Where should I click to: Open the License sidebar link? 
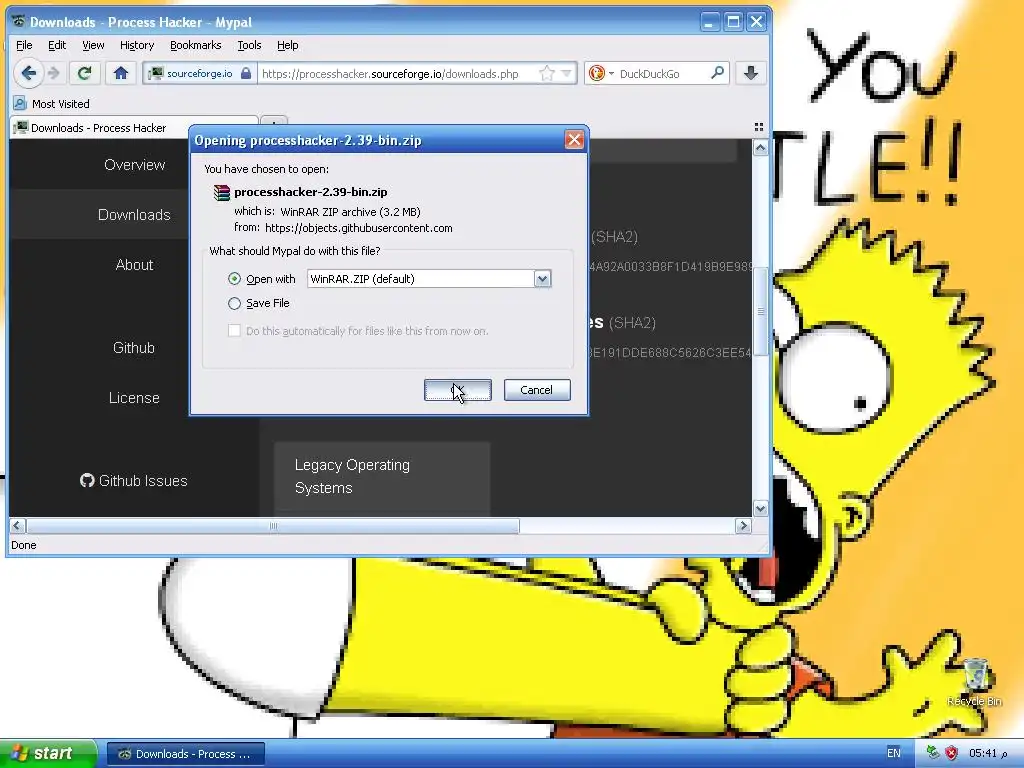[134, 398]
